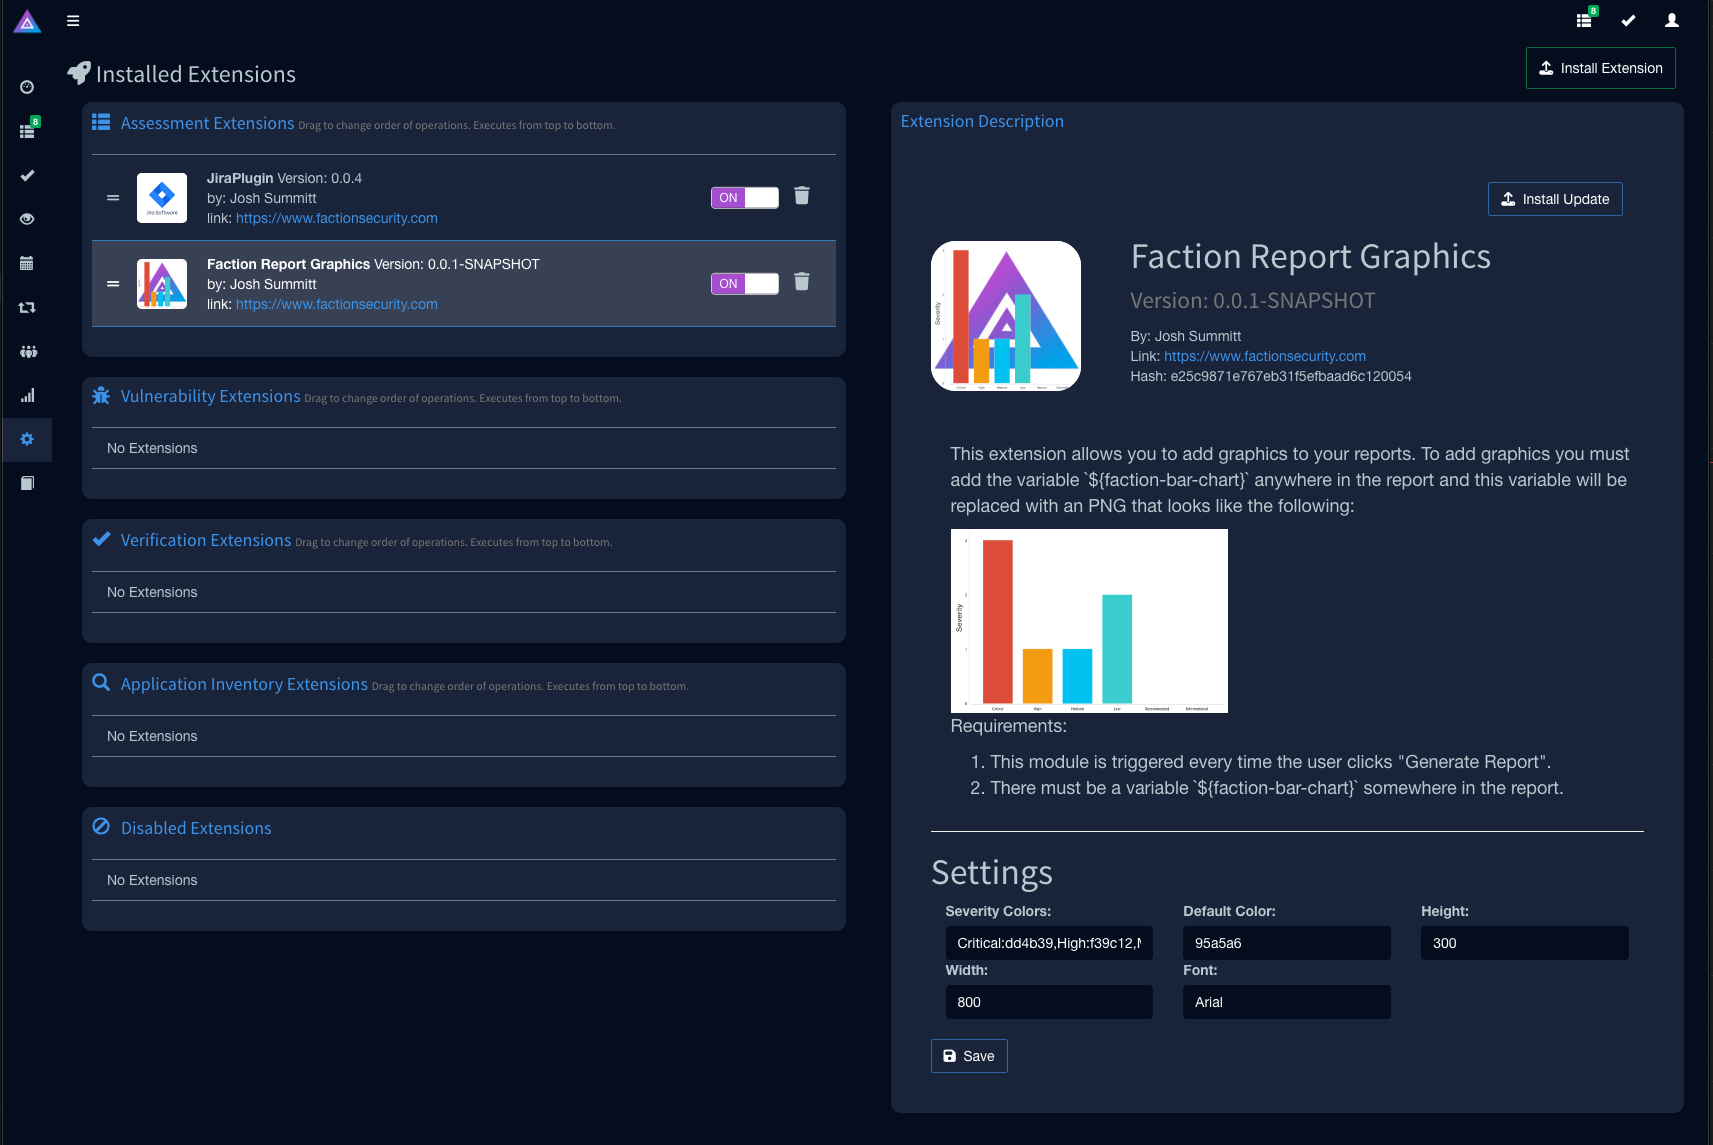Image resolution: width=1713 pixels, height=1145 pixels.
Task: Open the users group icon in sidebar
Action: point(28,351)
